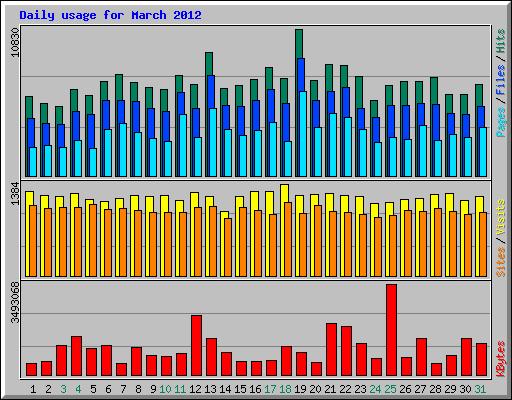Image resolution: width=512 pixels, height=400 pixels.
Task: Select day 2 on the x-axis
Action: click(48, 389)
